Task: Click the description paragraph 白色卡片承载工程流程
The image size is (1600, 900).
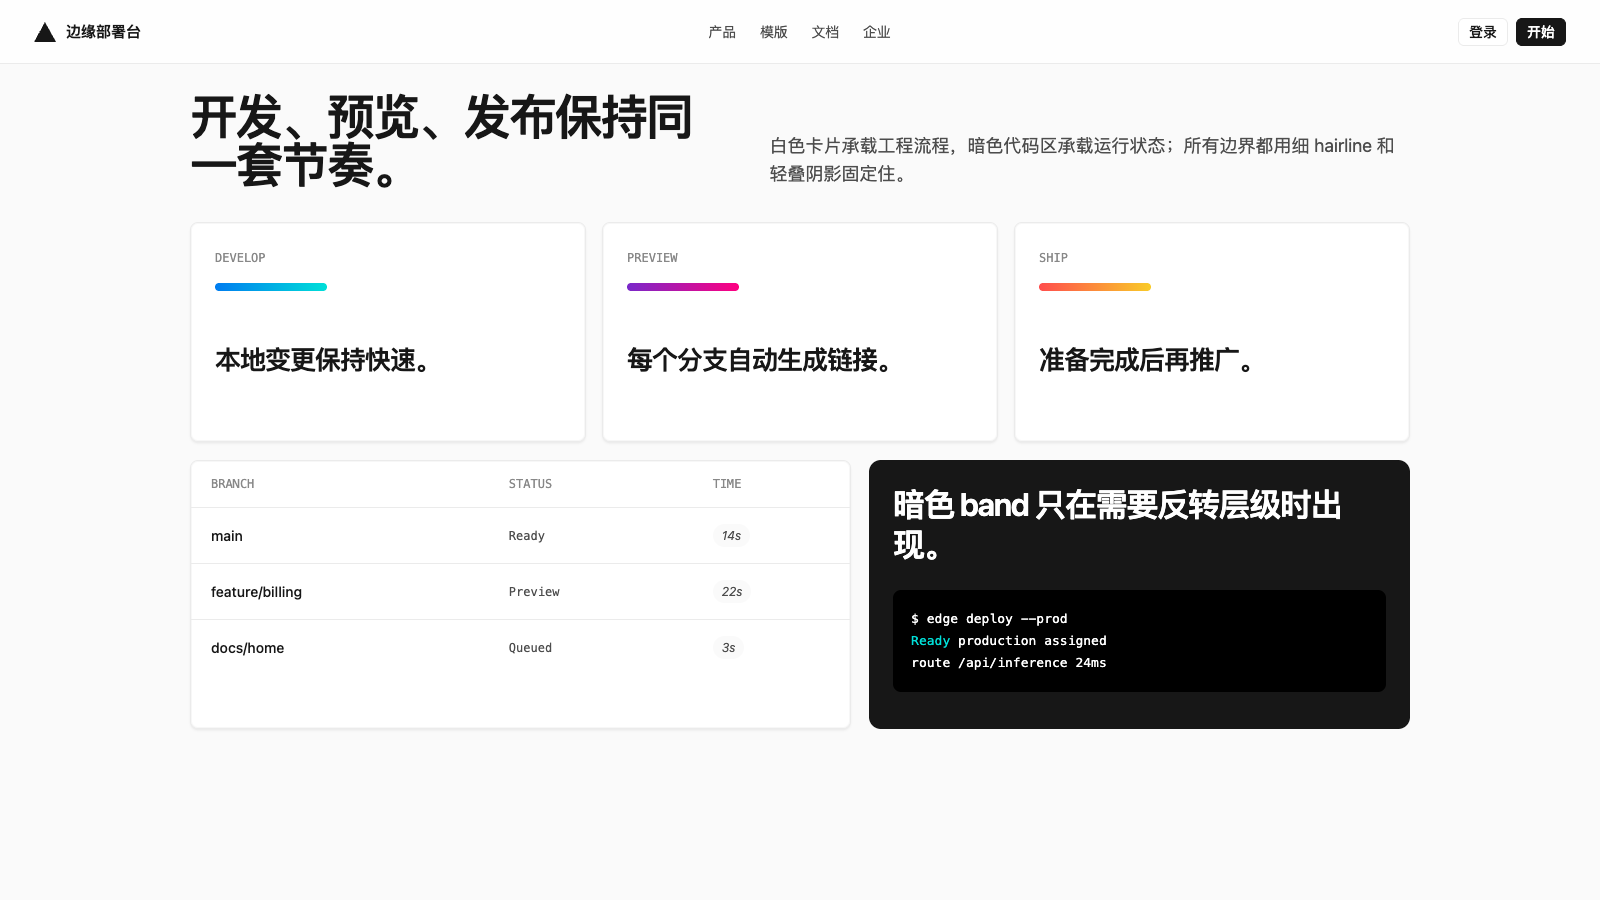Action: (1082, 160)
